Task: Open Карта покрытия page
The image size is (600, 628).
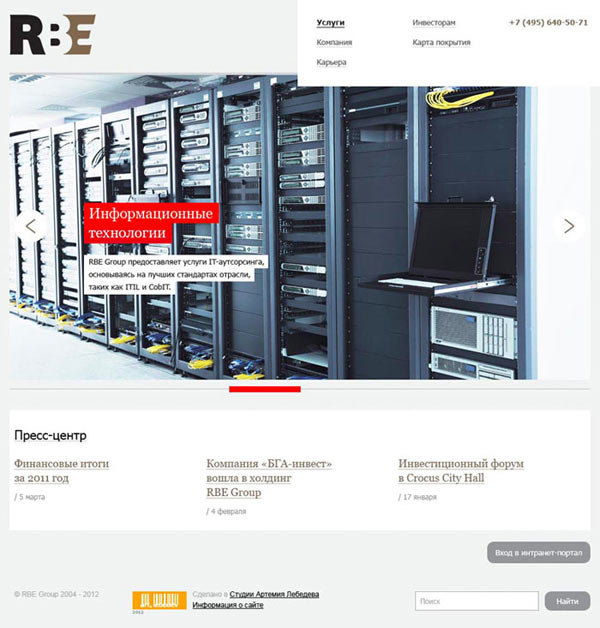Action: tap(441, 42)
